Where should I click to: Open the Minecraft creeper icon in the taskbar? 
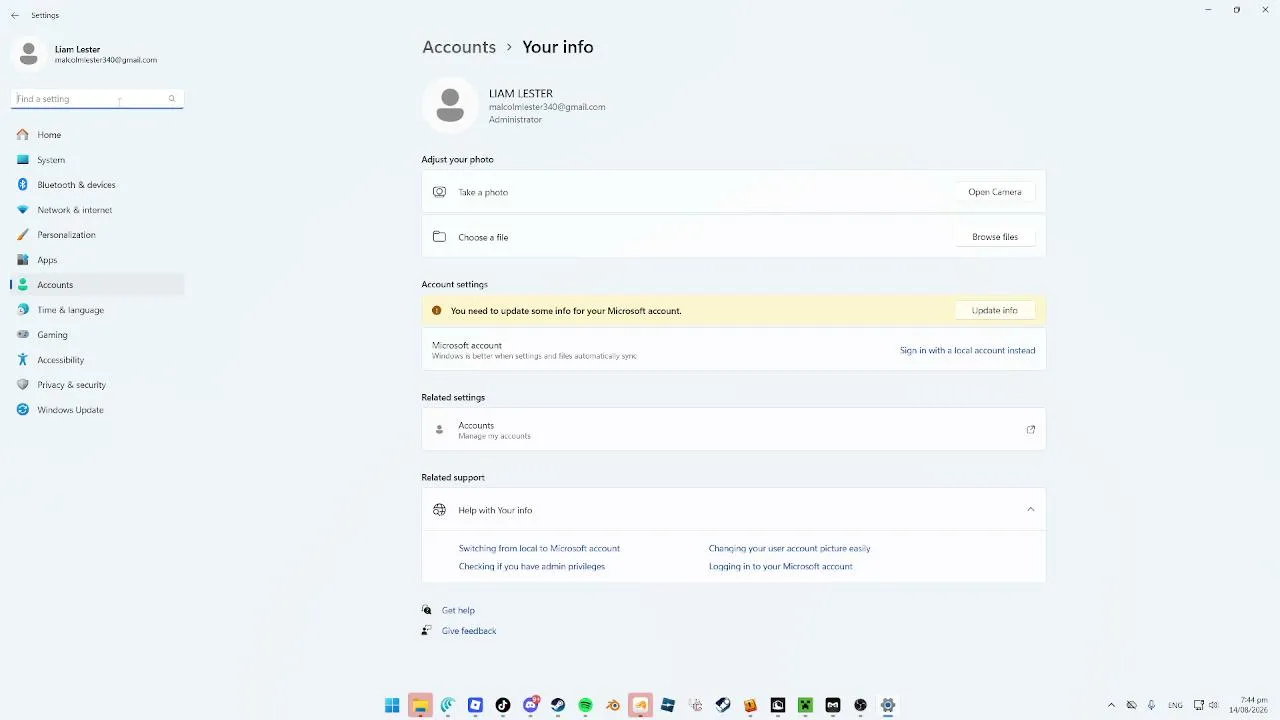pos(805,705)
